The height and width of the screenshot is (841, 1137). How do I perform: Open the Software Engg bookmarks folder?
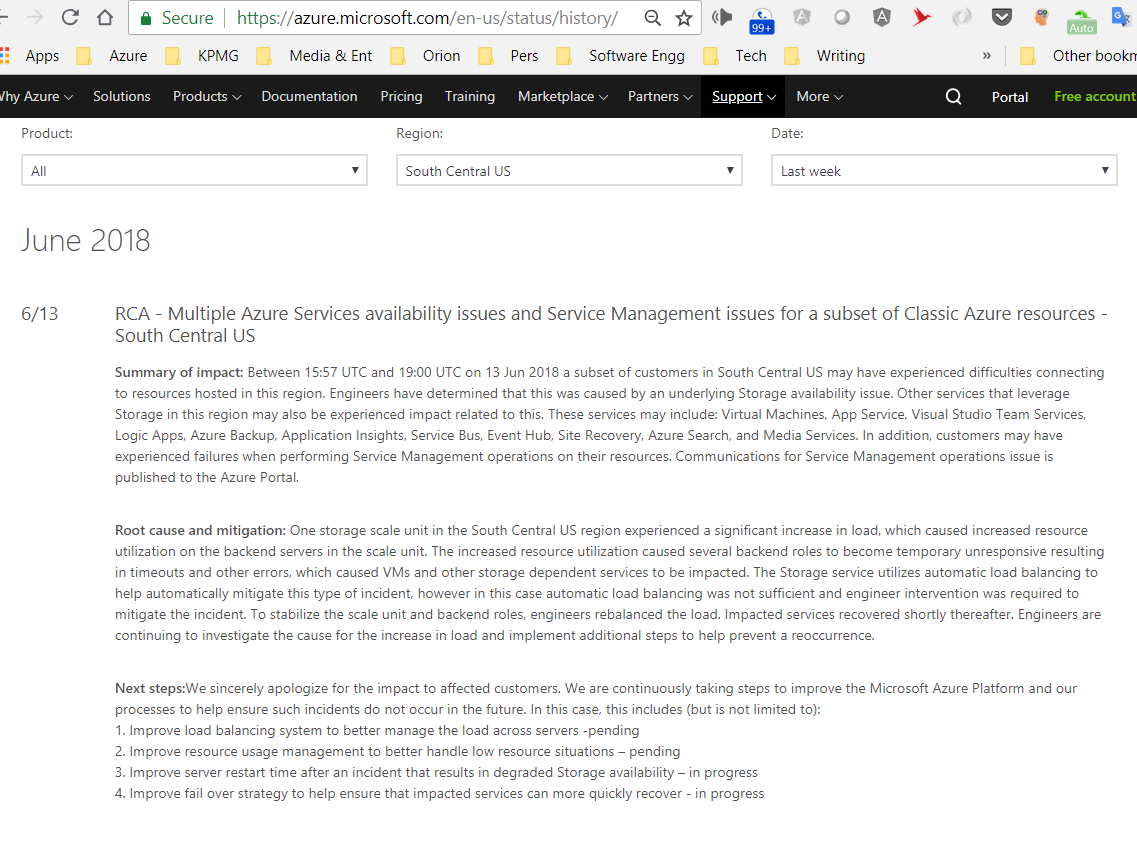[621, 56]
